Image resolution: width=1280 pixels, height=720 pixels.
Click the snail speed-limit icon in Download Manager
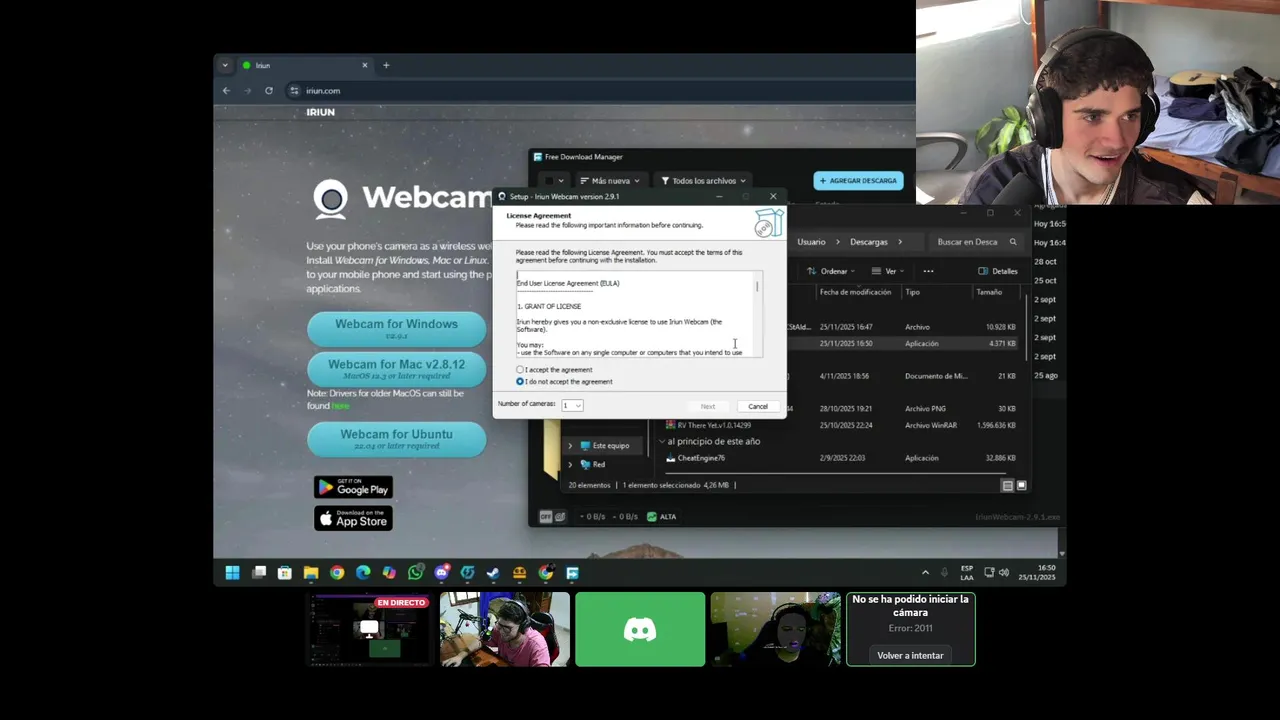pos(561,517)
